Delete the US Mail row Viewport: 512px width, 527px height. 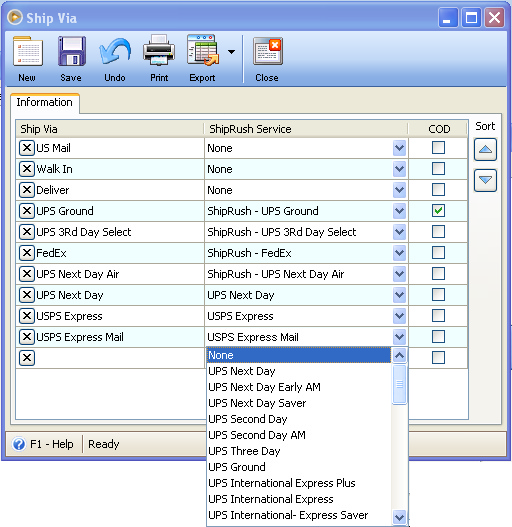point(27,148)
